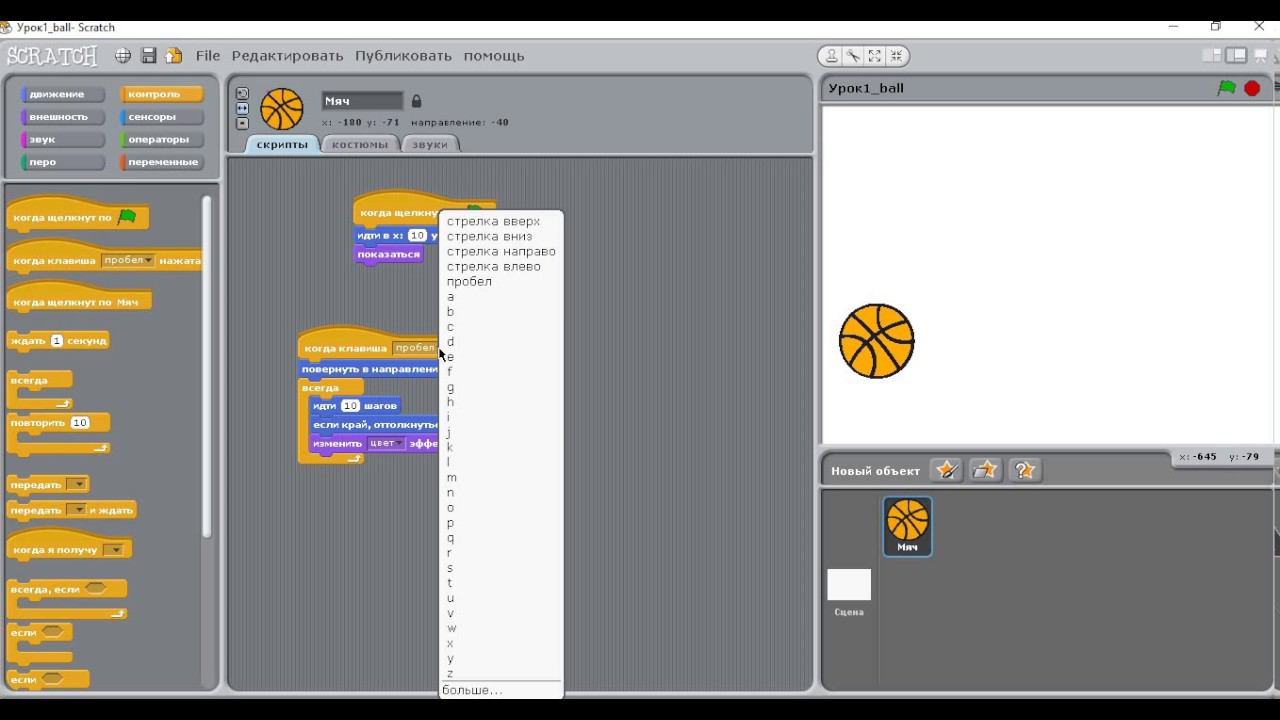Save the project with the floppy disk icon
Image resolution: width=1280 pixels, height=720 pixels.
click(x=148, y=56)
